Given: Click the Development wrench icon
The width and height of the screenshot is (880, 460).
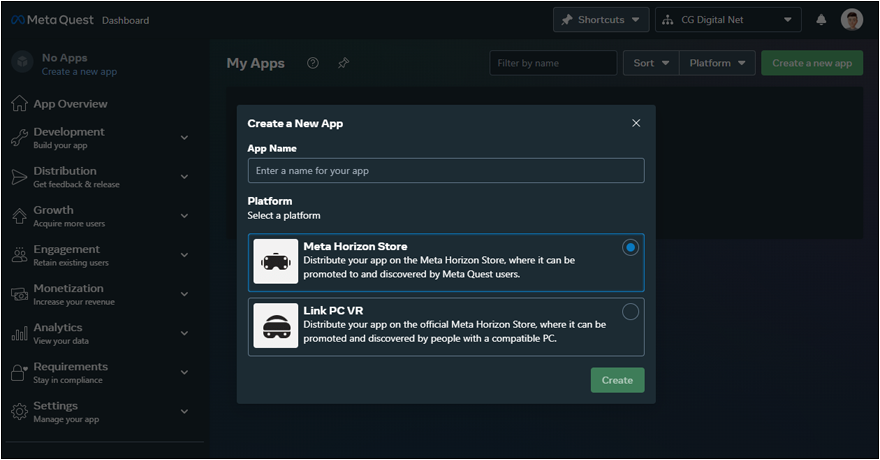Looking at the screenshot, I should click(19, 137).
